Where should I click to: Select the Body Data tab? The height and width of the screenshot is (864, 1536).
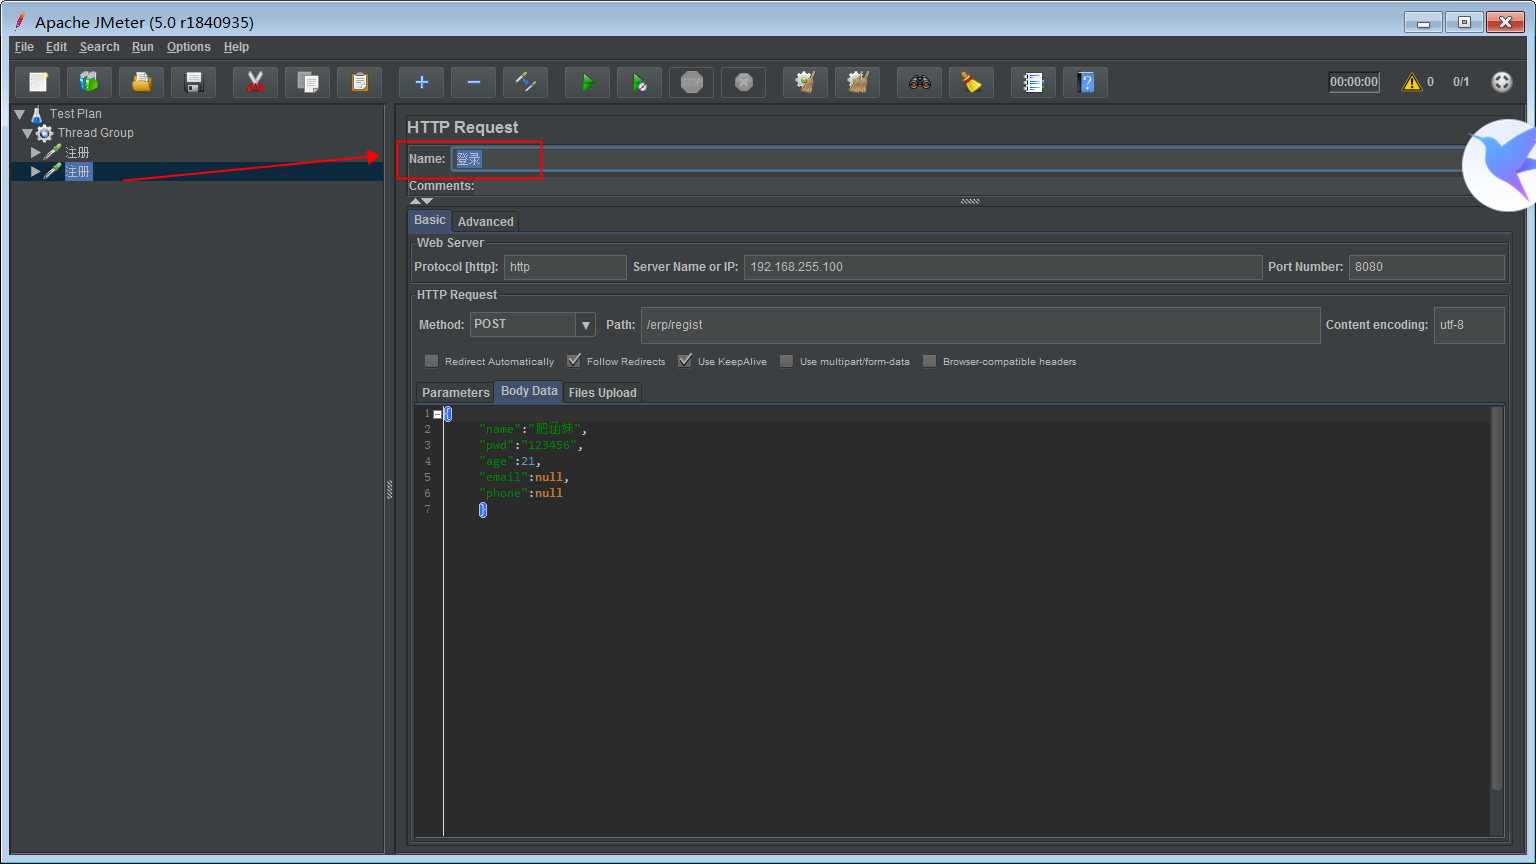(x=529, y=391)
